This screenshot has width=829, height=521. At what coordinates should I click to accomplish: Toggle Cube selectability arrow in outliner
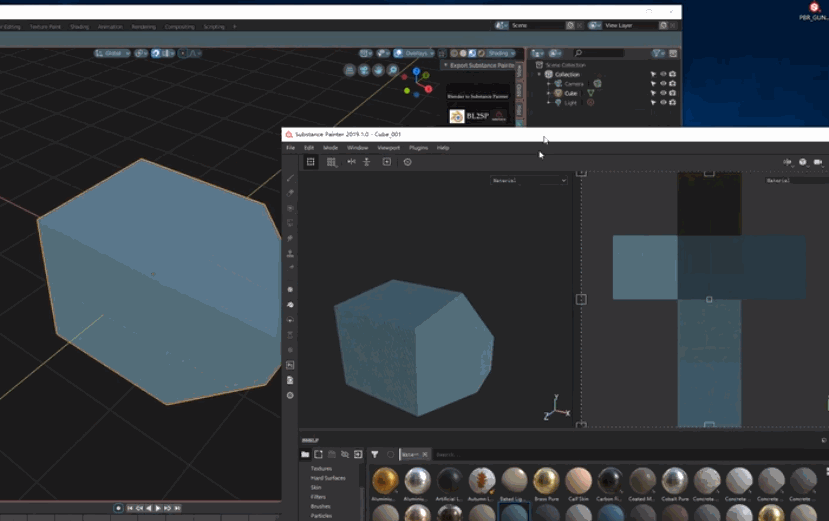click(x=653, y=93)
